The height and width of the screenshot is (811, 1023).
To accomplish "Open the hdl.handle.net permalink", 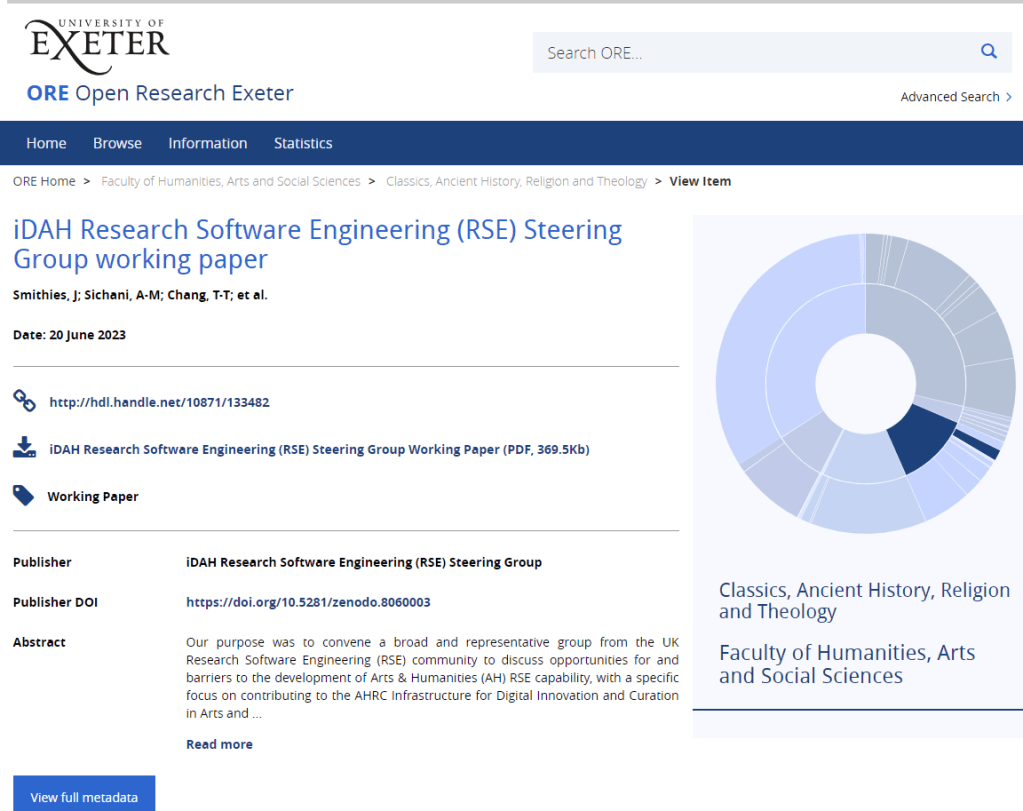I will [159, 402].
